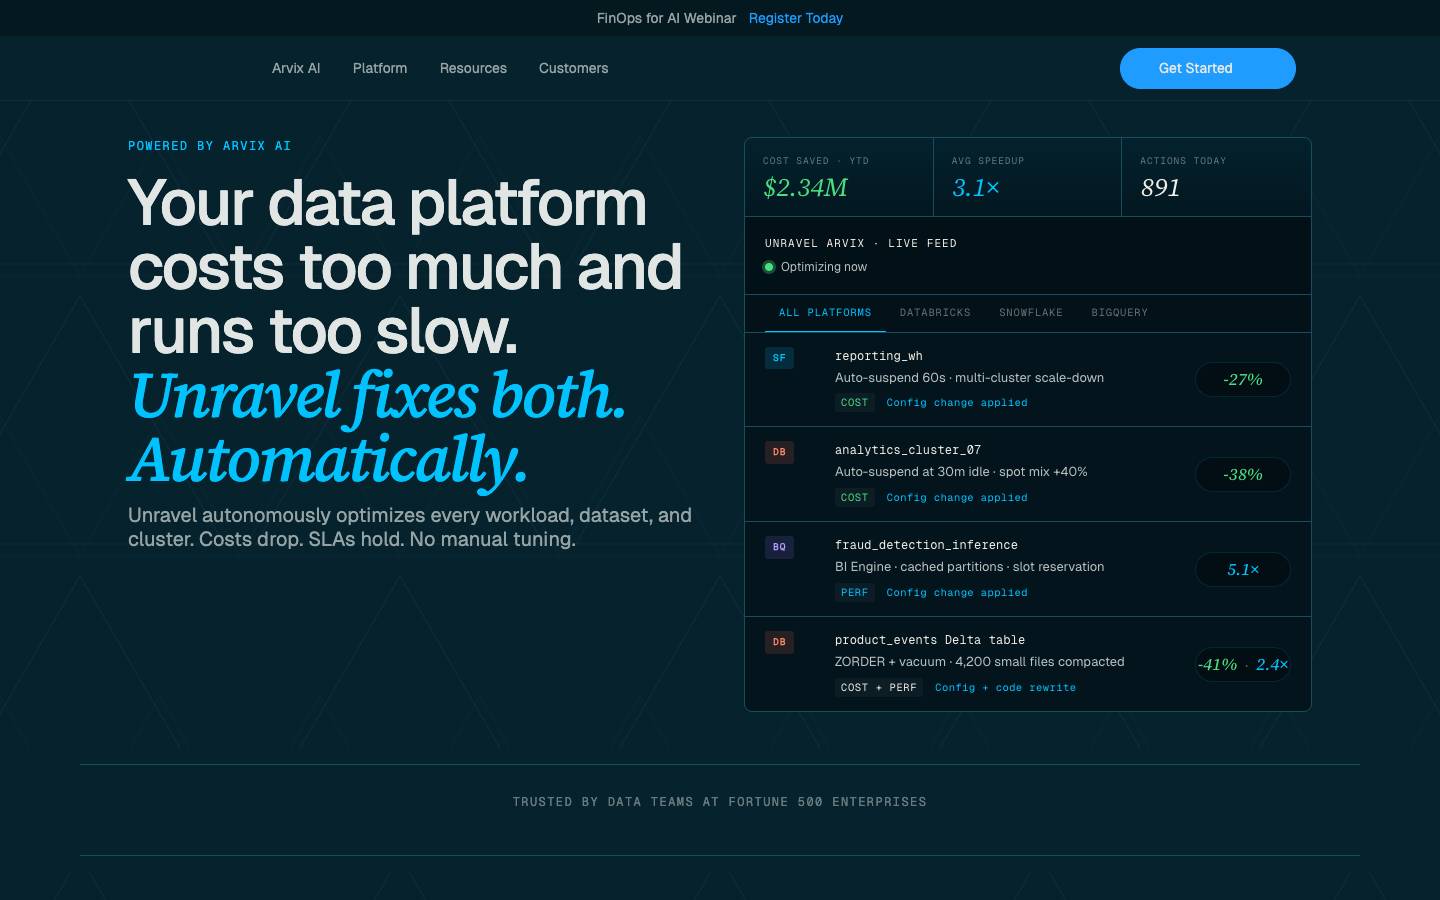
Task: Switch to the BigQuery tab
Action: click(1120, 313)
